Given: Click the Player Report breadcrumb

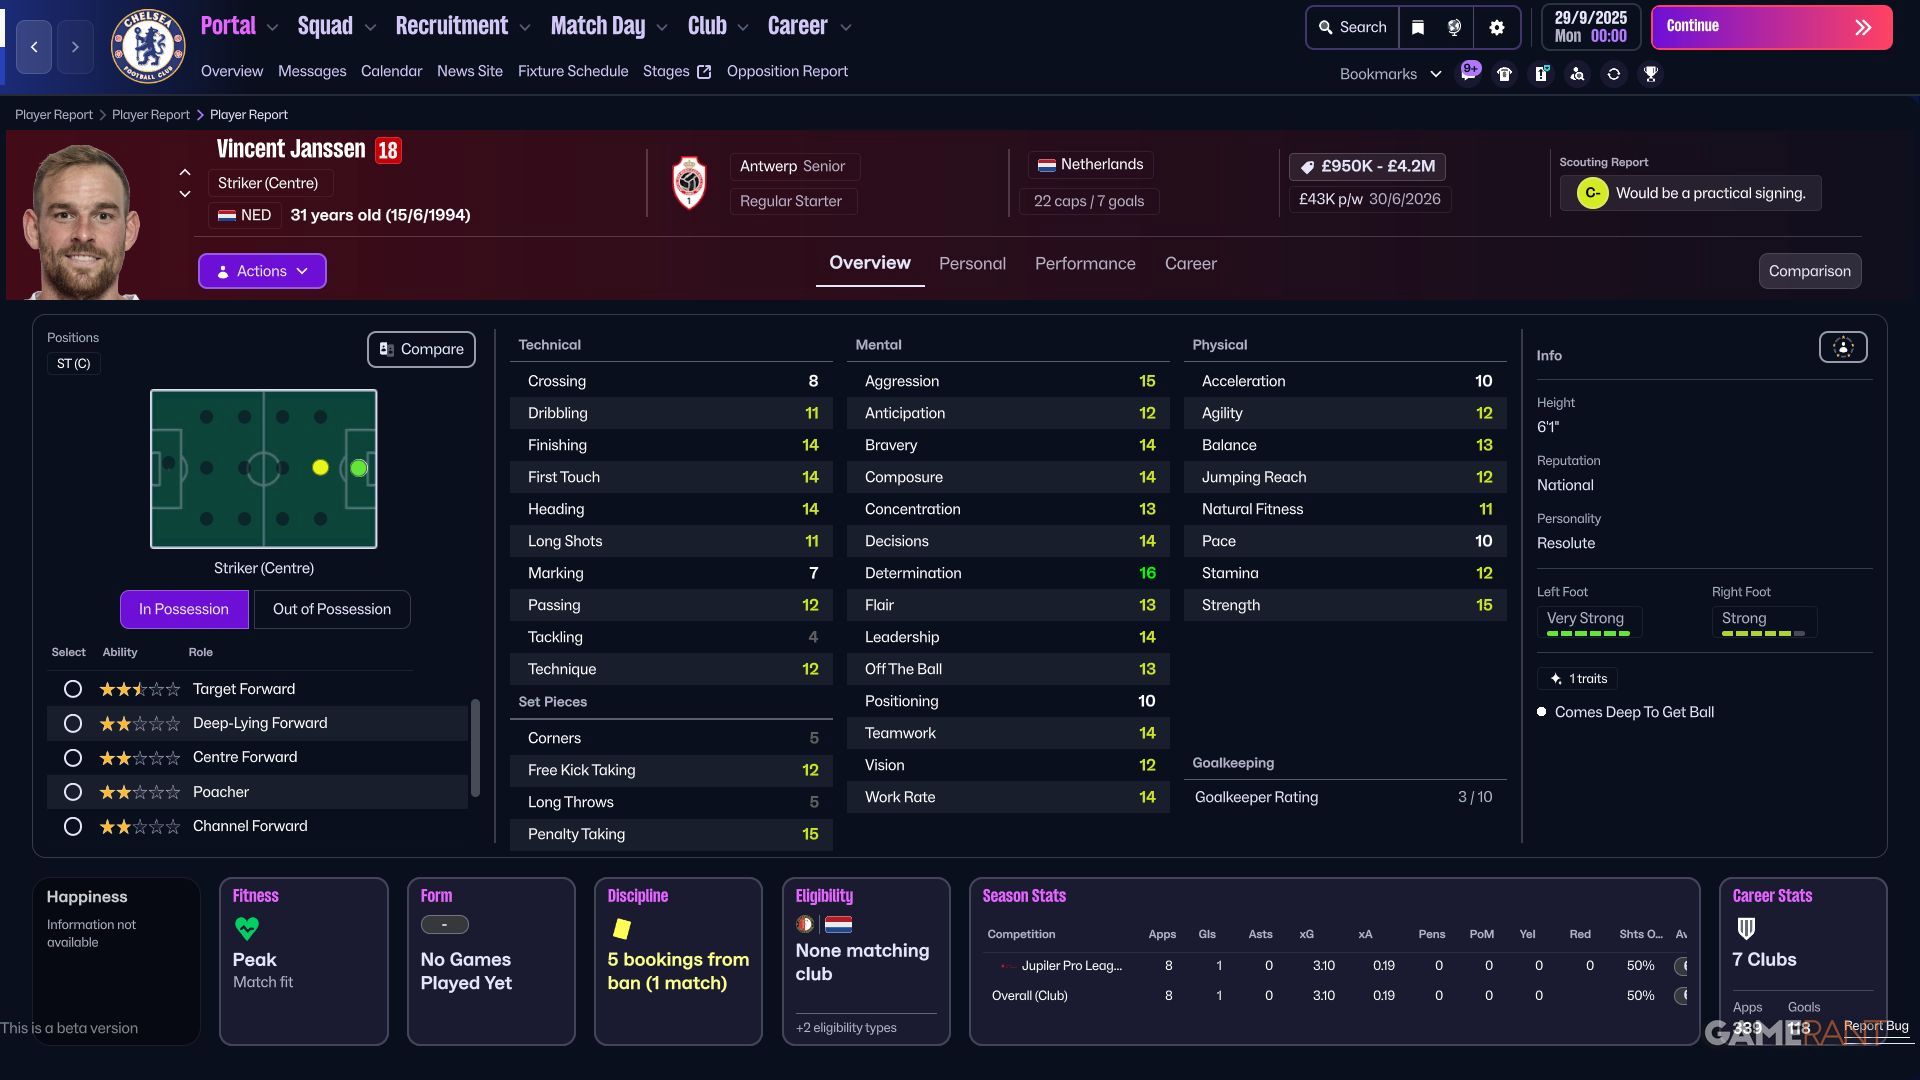Looking at the screenshot, I should point(53,114).
